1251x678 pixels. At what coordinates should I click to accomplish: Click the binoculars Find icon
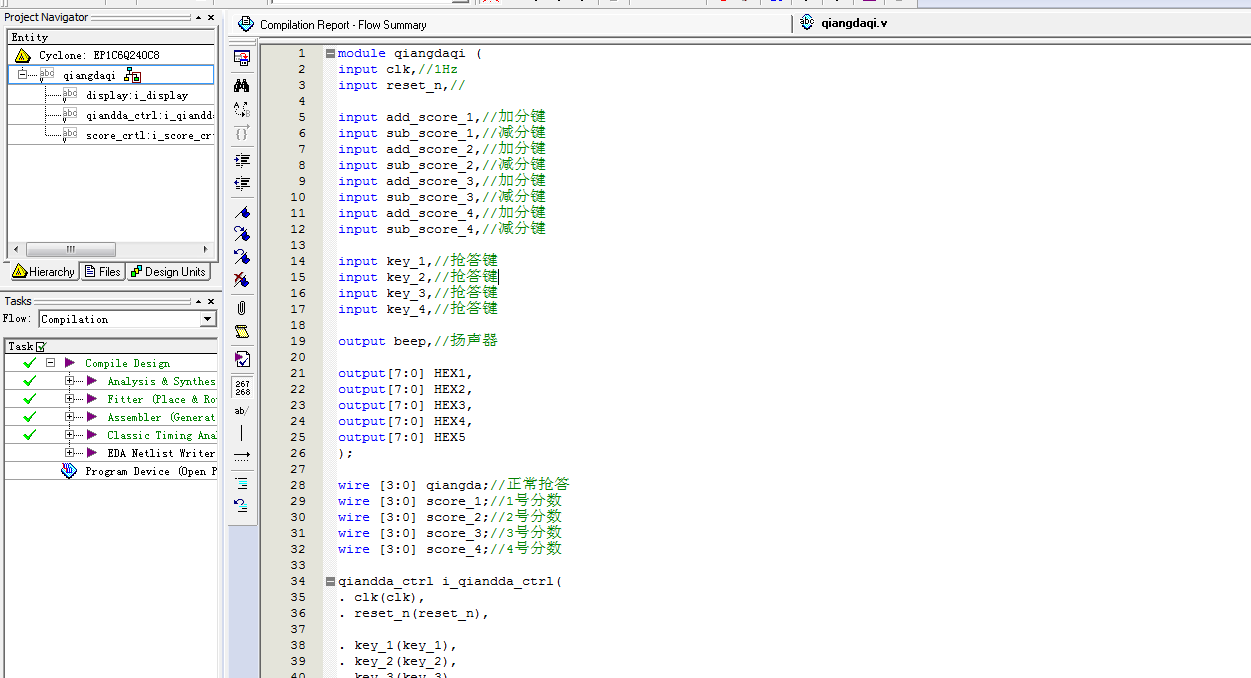point(241,85)
